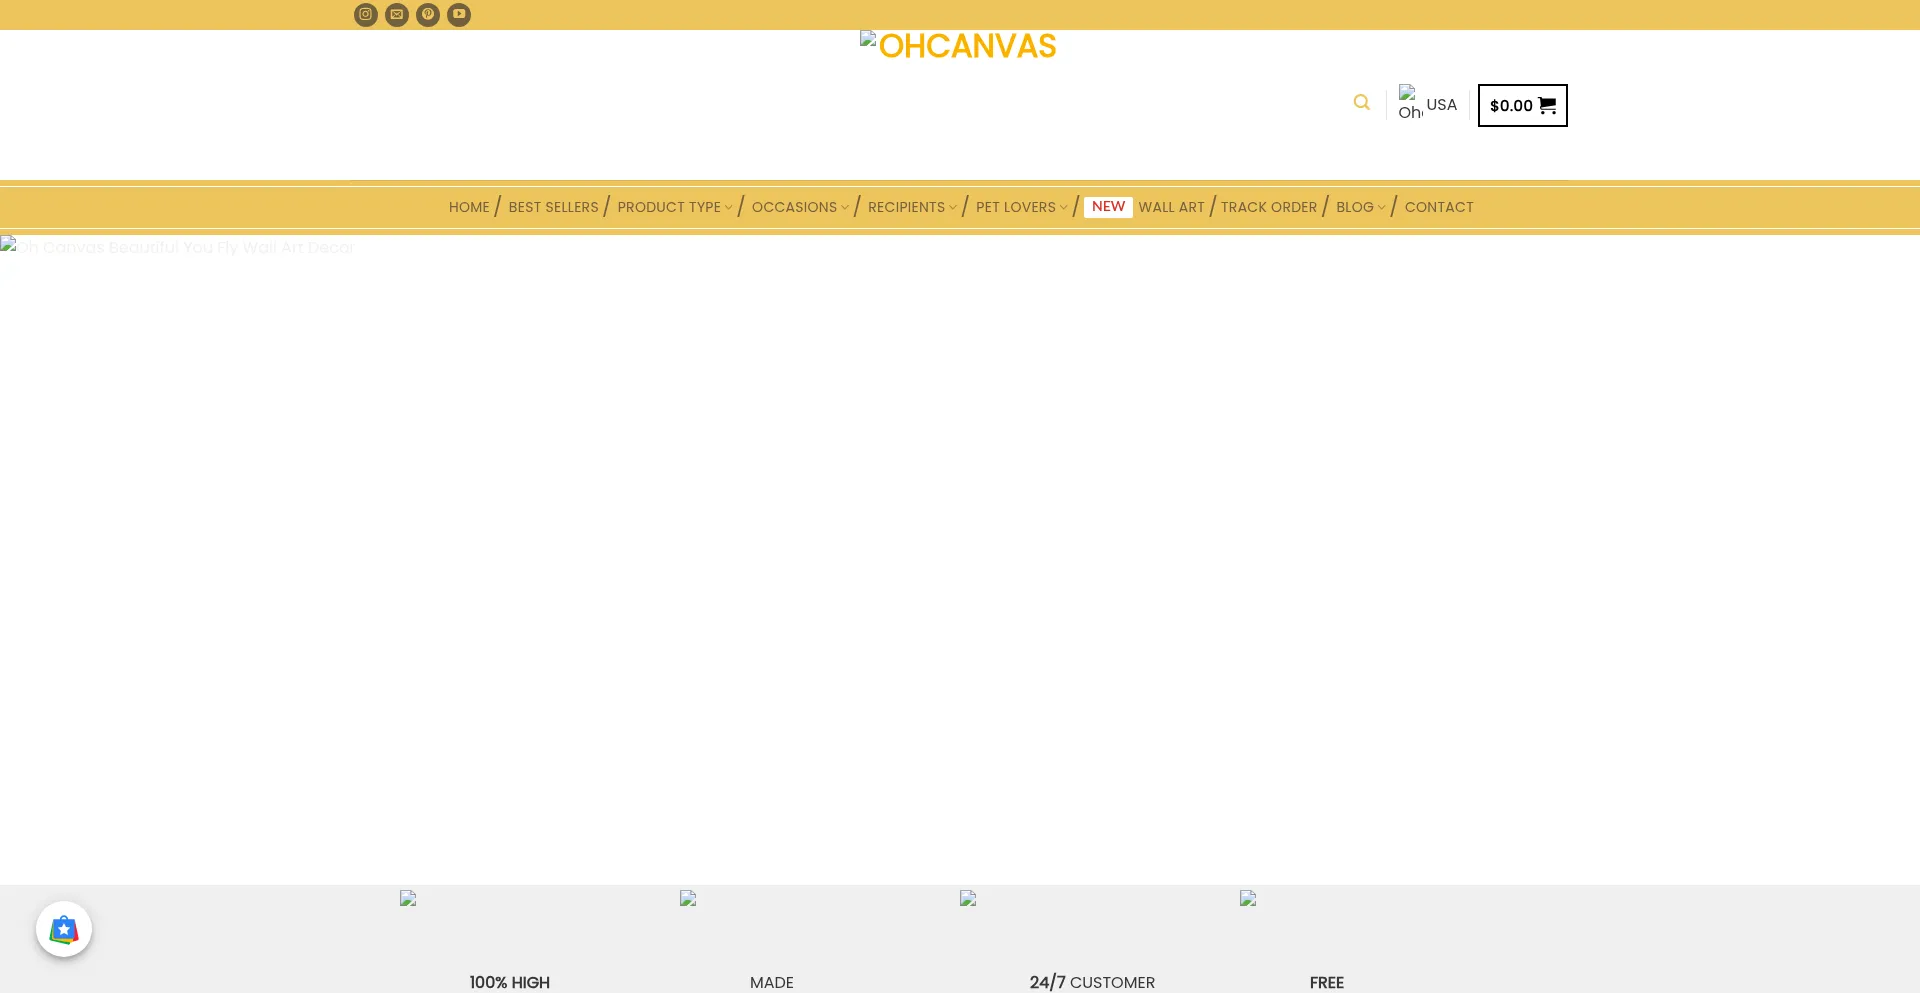This screenshot has width=1920, height=993.
Task: Click the email envelope icon
Action: pos(397,15)
